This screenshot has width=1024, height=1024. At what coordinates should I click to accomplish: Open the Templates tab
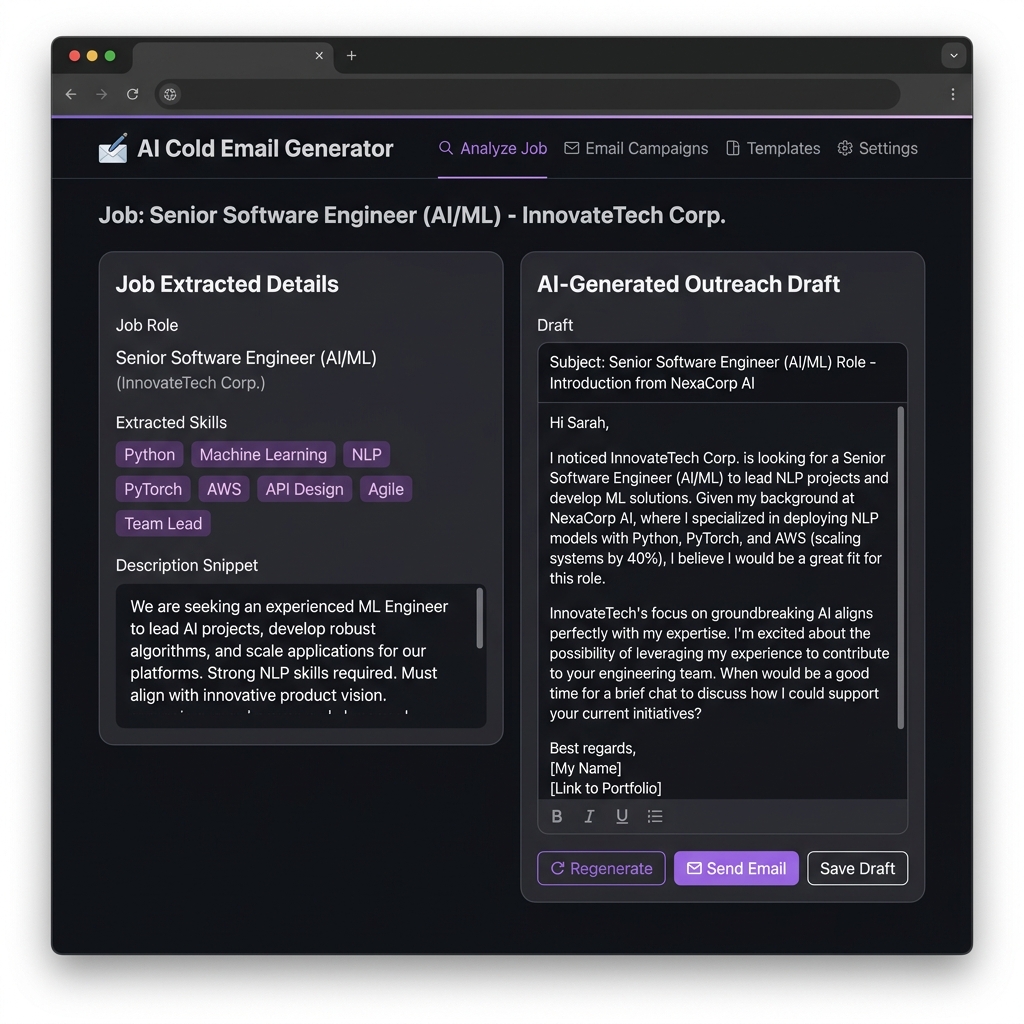pyautogui.click(x=773, y=148)
